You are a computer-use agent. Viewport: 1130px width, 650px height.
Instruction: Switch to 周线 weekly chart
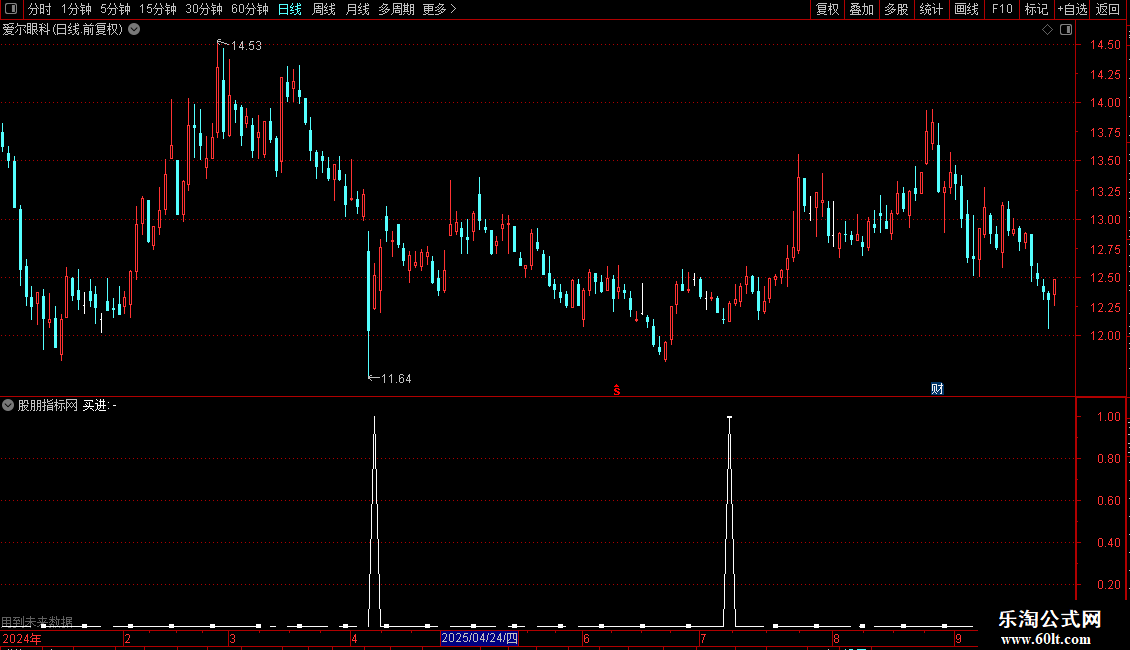(324, 9)
